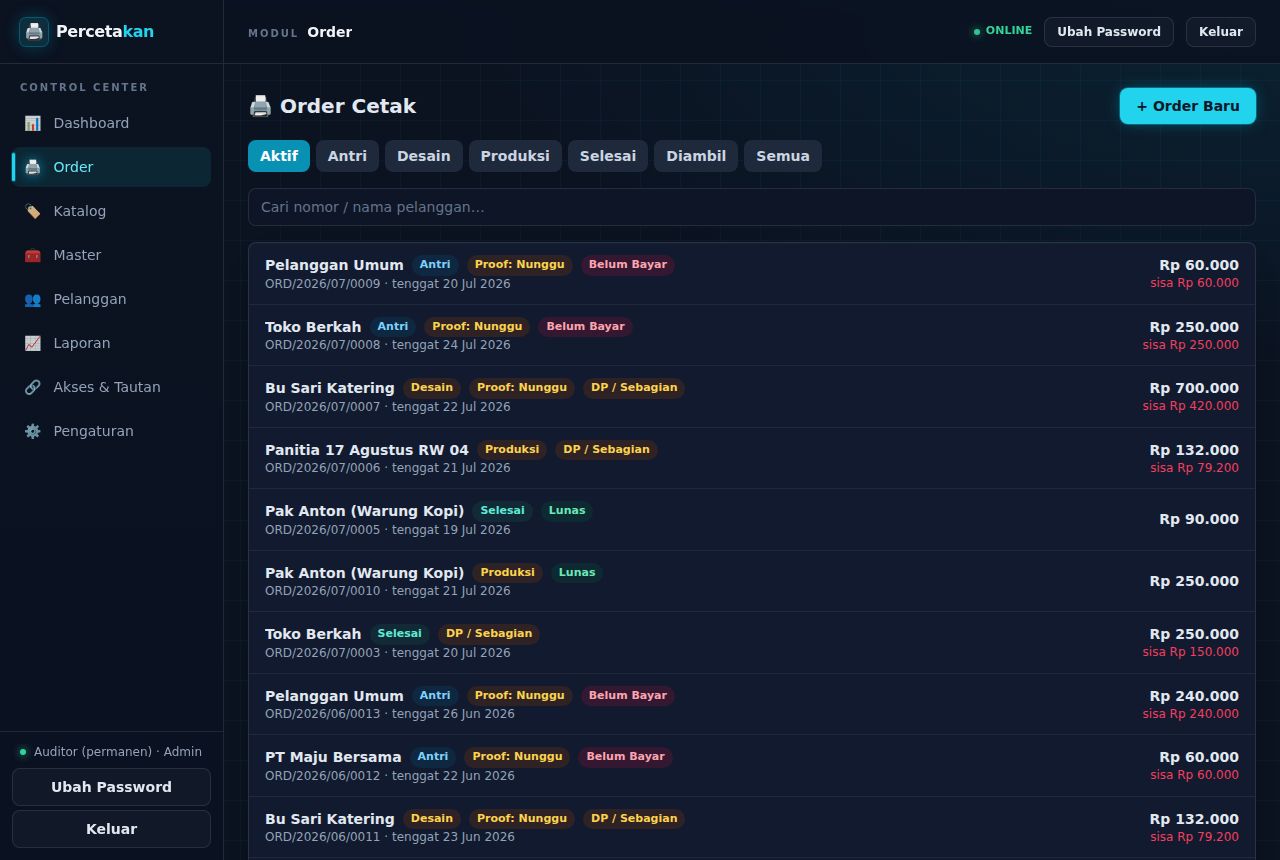Focus the search nomor / nama pelanggan field

pos(752,207)
